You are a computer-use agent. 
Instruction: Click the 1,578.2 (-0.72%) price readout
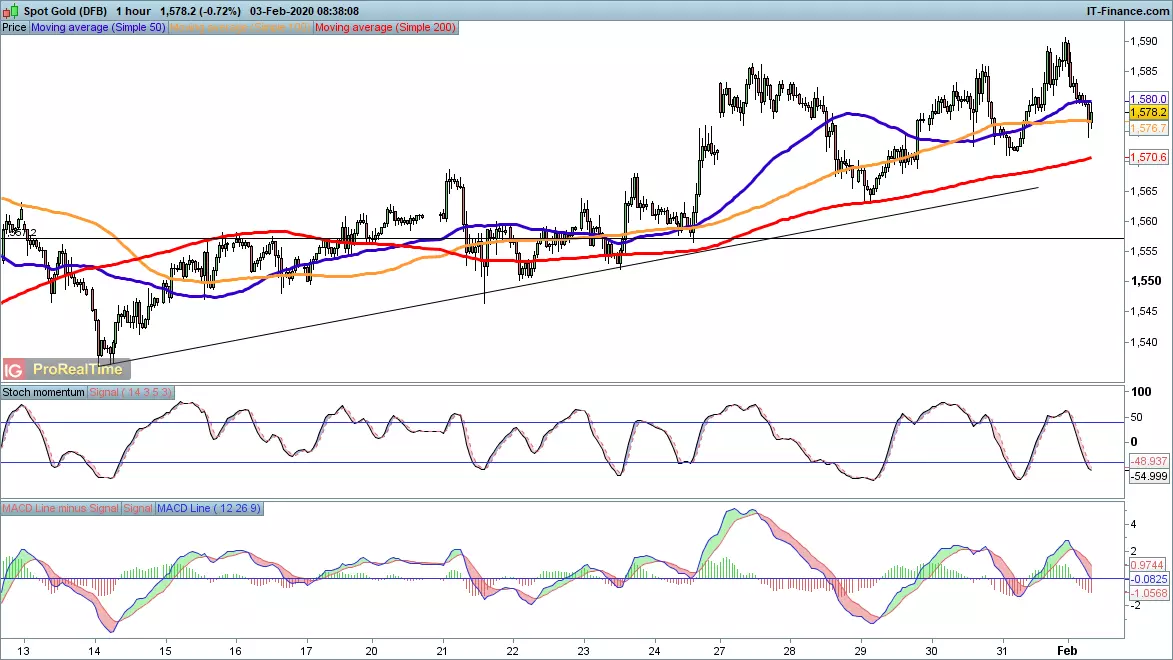point(200,11)
